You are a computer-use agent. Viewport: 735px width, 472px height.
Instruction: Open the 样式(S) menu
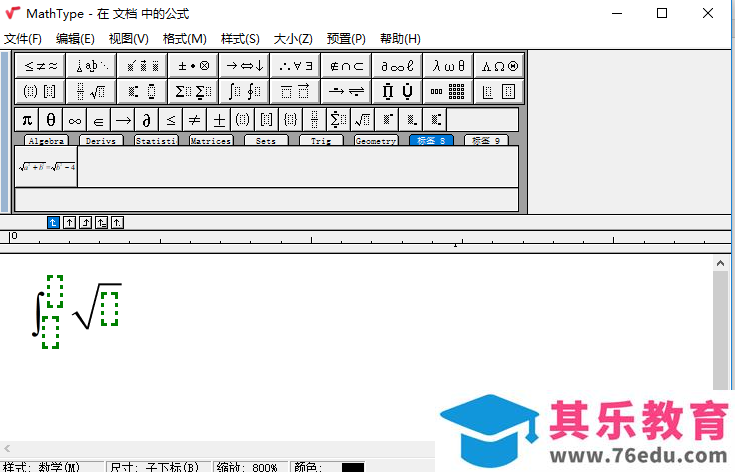(240, 38)
